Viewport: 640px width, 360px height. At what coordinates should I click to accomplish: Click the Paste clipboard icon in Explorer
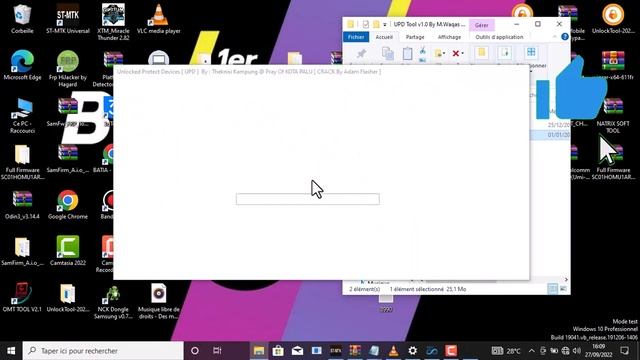click(407, 53)
